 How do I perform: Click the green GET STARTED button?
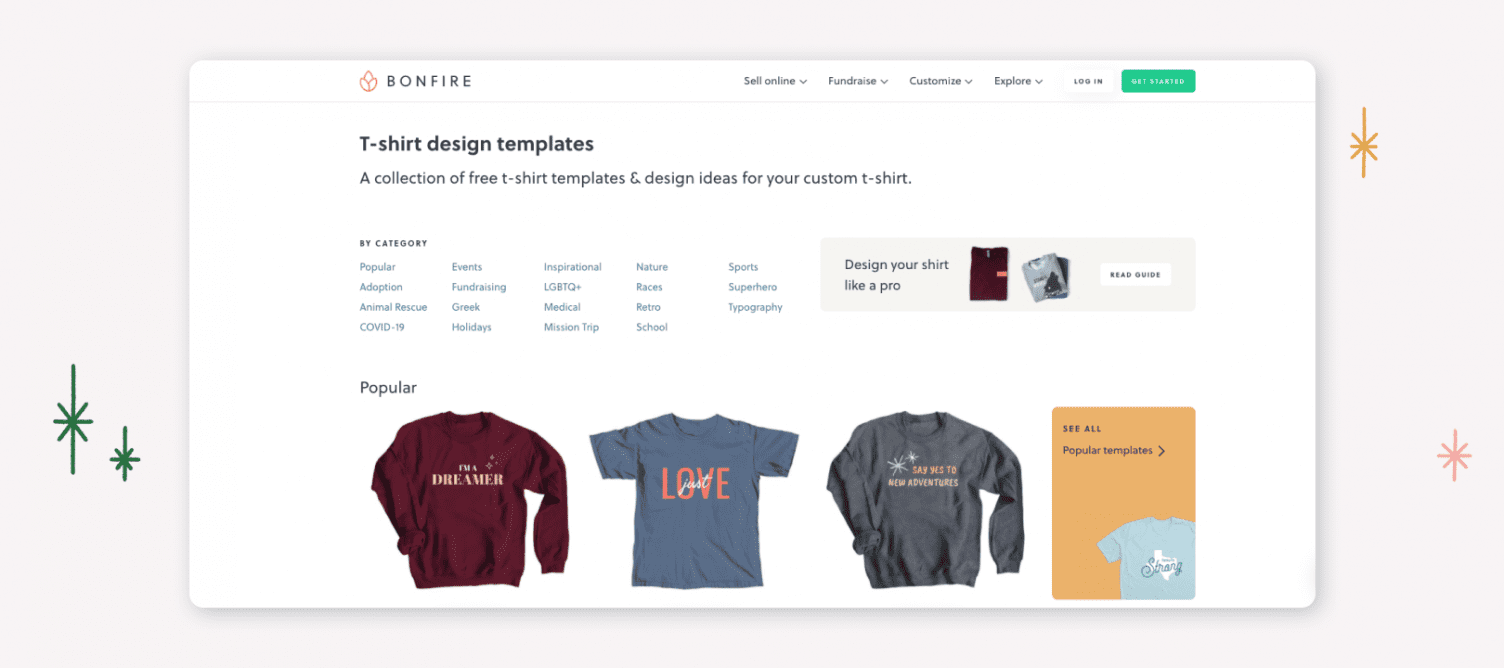pyautogui.click(x=1158, y=81)
